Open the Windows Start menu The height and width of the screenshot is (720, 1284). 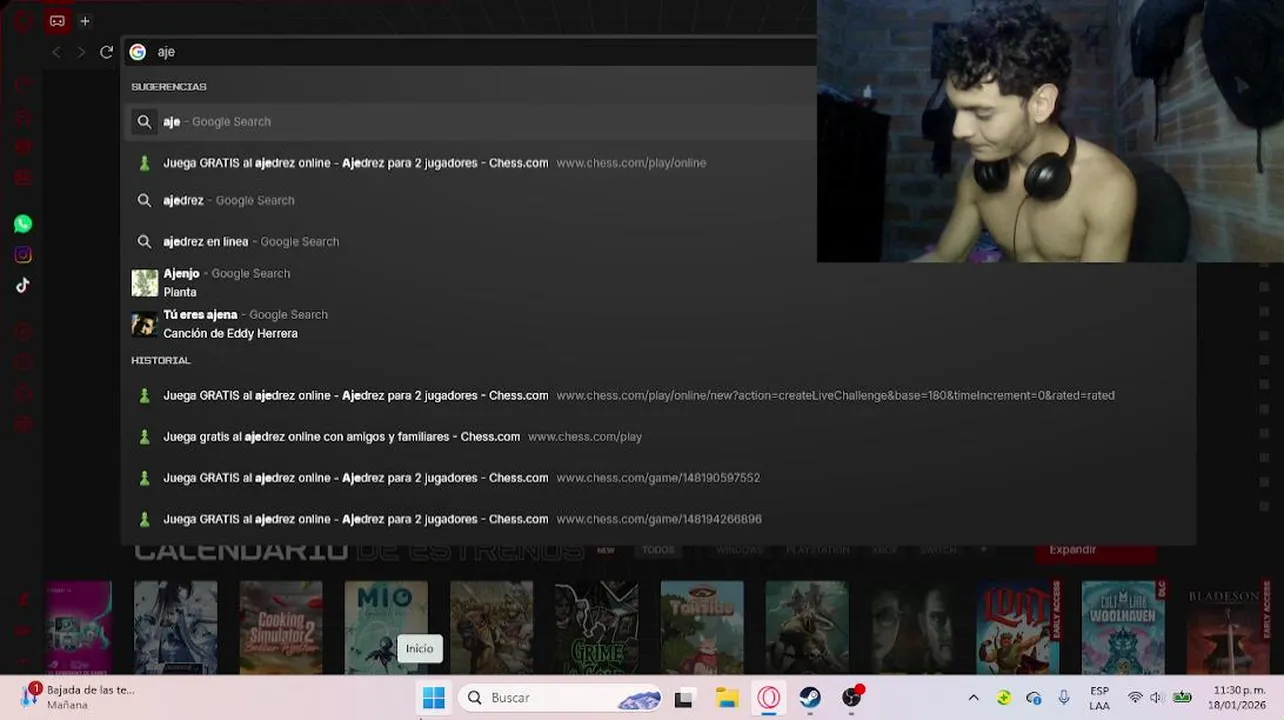[434, 698]
